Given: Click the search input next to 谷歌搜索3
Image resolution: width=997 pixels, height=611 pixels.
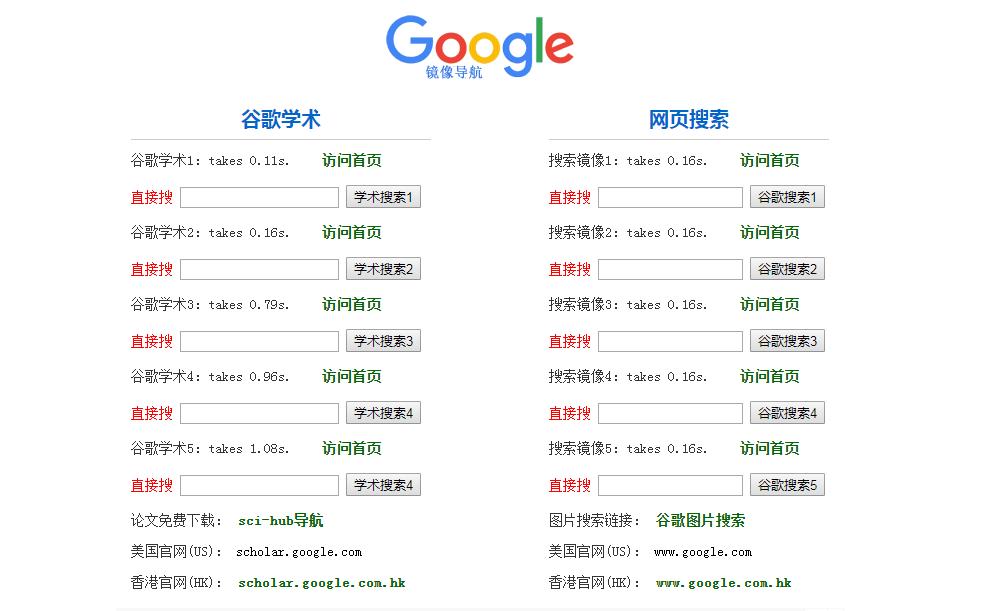Looking at the screenshot, I should coord(669,340).
